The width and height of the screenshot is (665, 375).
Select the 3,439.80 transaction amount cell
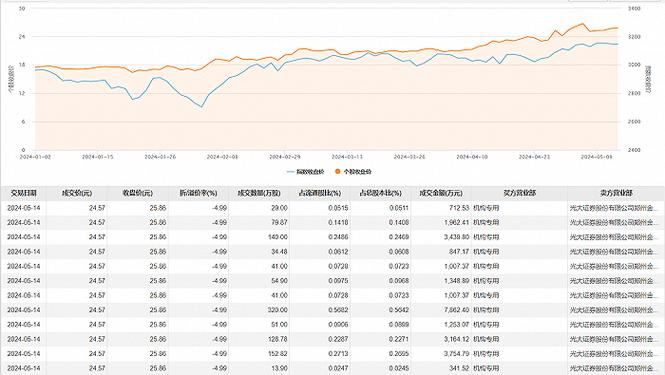pyautogui.click(x=457, y=237)
